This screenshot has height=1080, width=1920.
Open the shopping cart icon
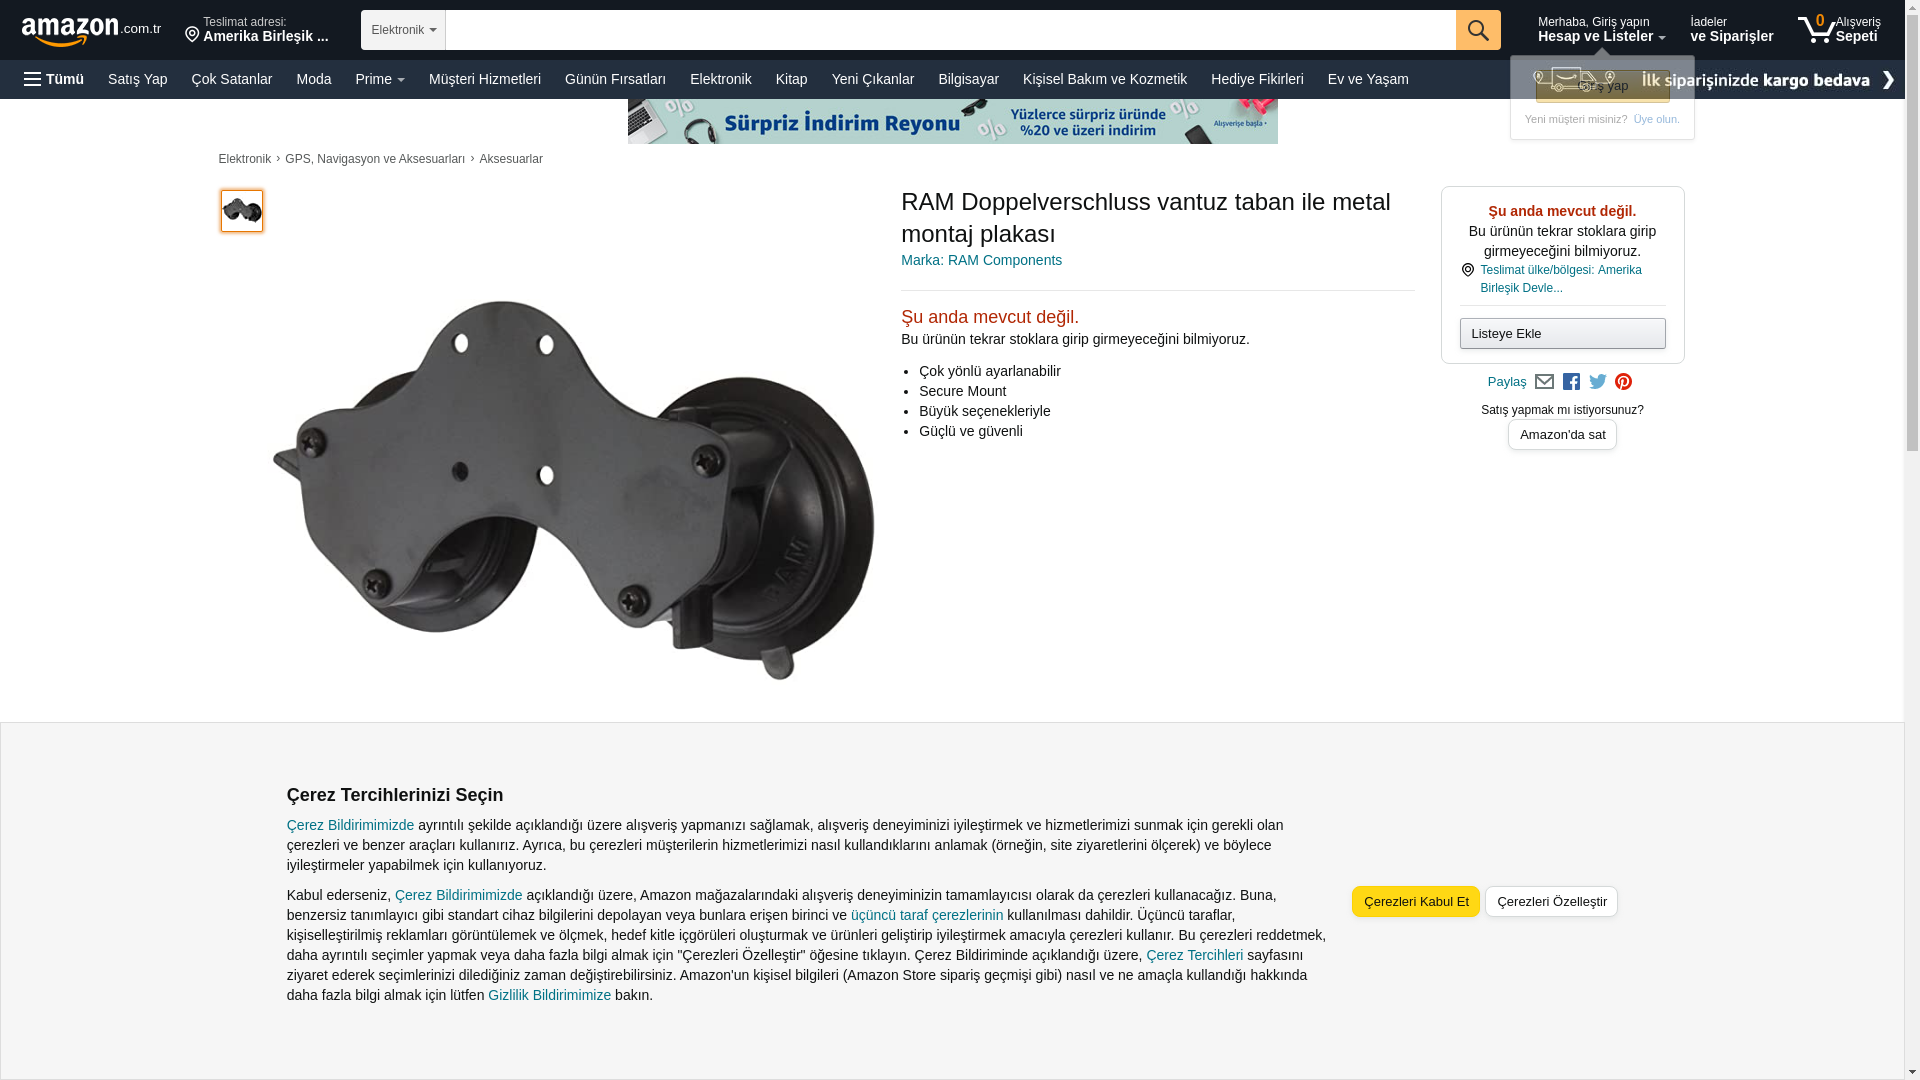pos(1838,29)
